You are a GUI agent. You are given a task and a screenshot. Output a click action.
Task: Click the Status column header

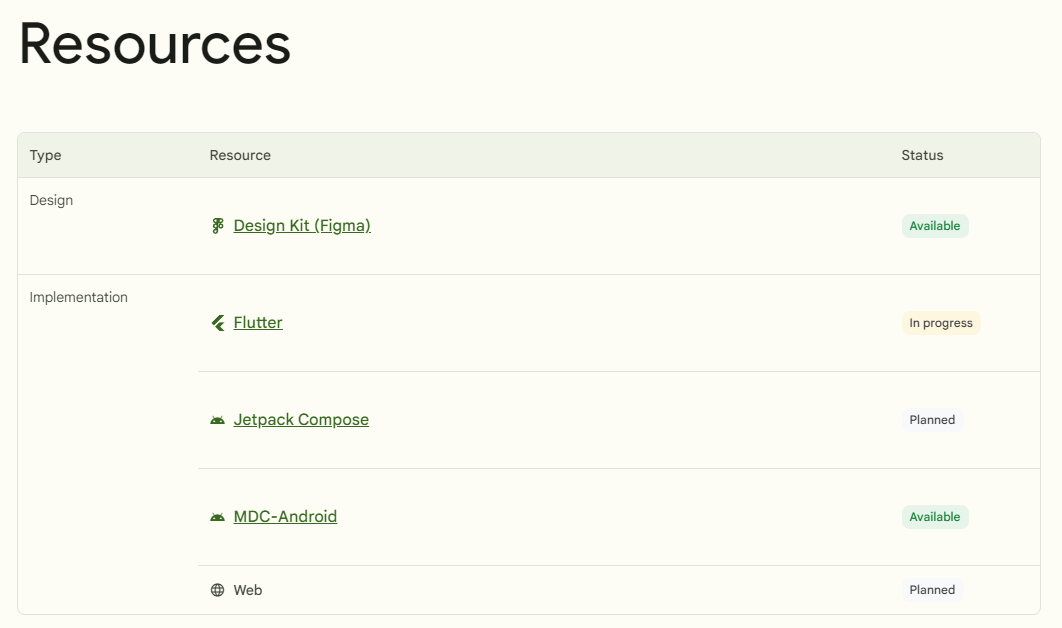point(922,155)
